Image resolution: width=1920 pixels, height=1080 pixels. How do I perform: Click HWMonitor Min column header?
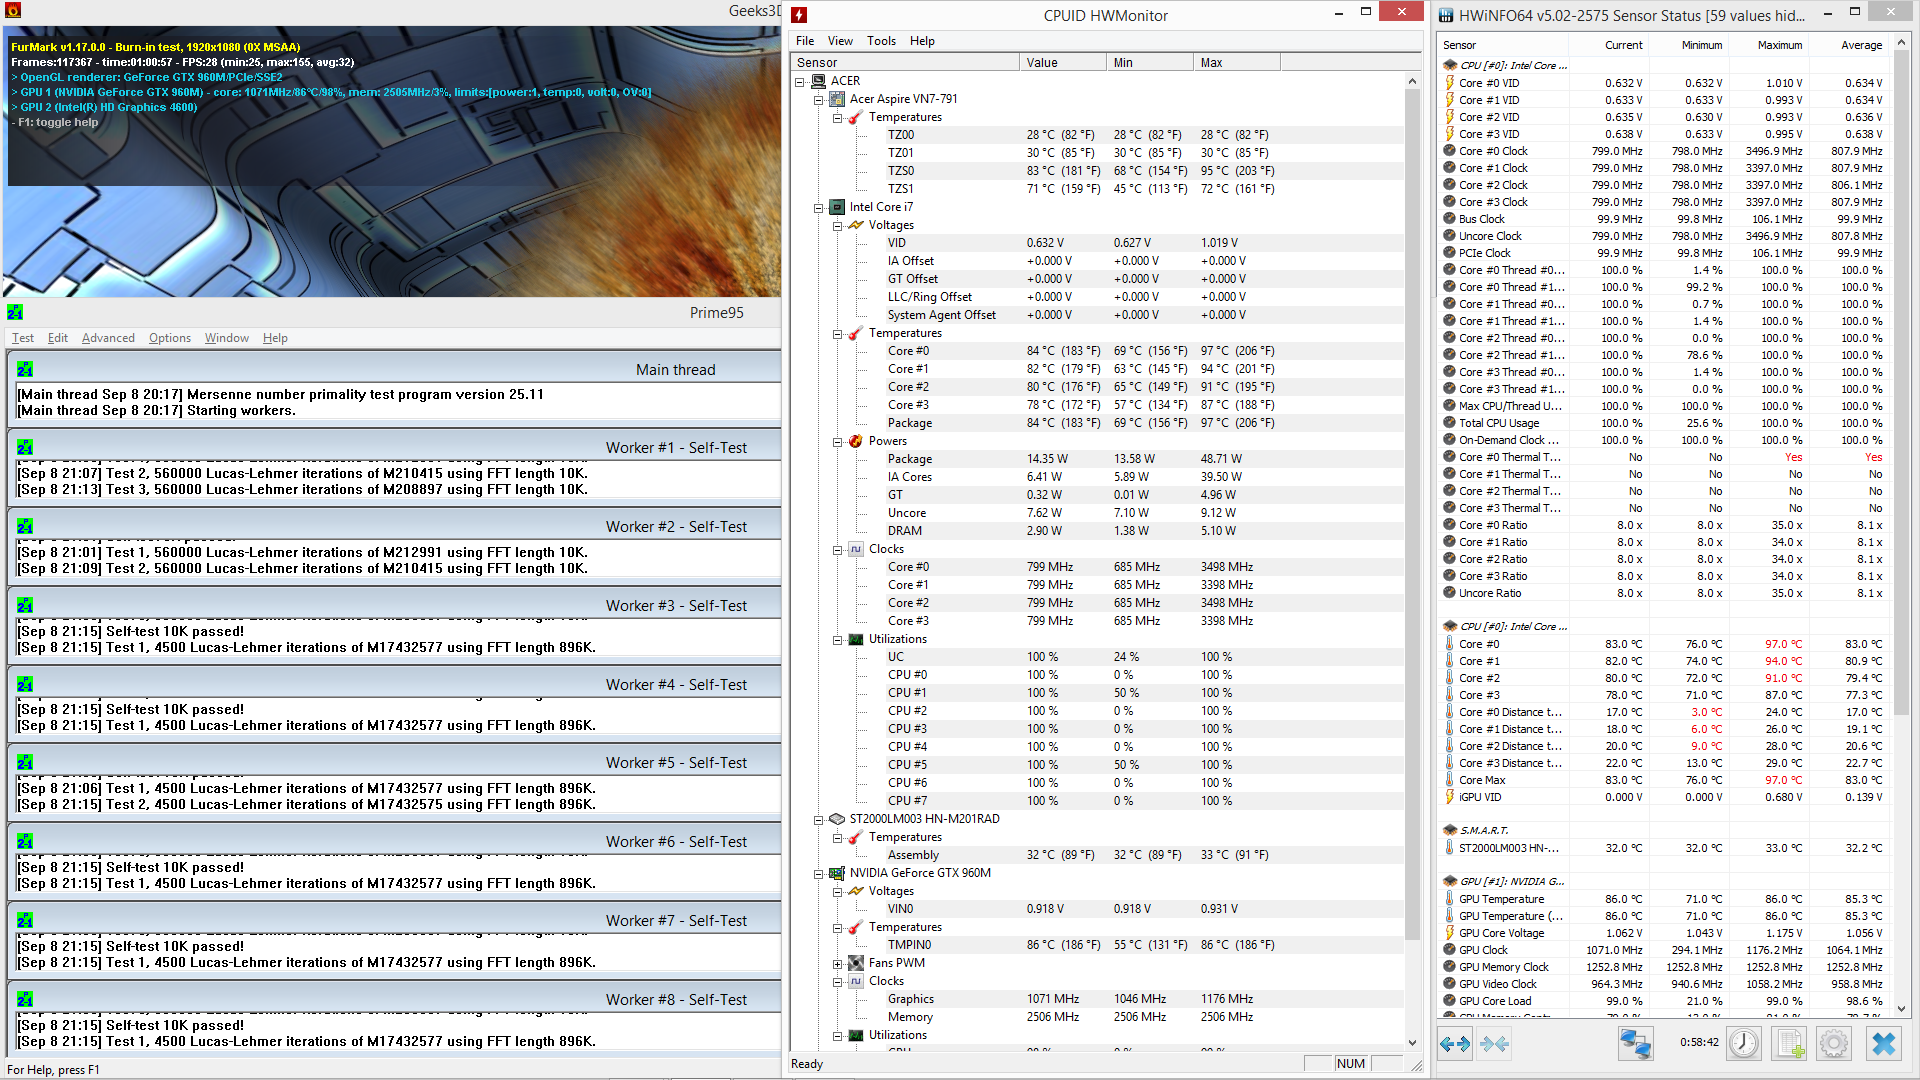[x=1150, y=62]
